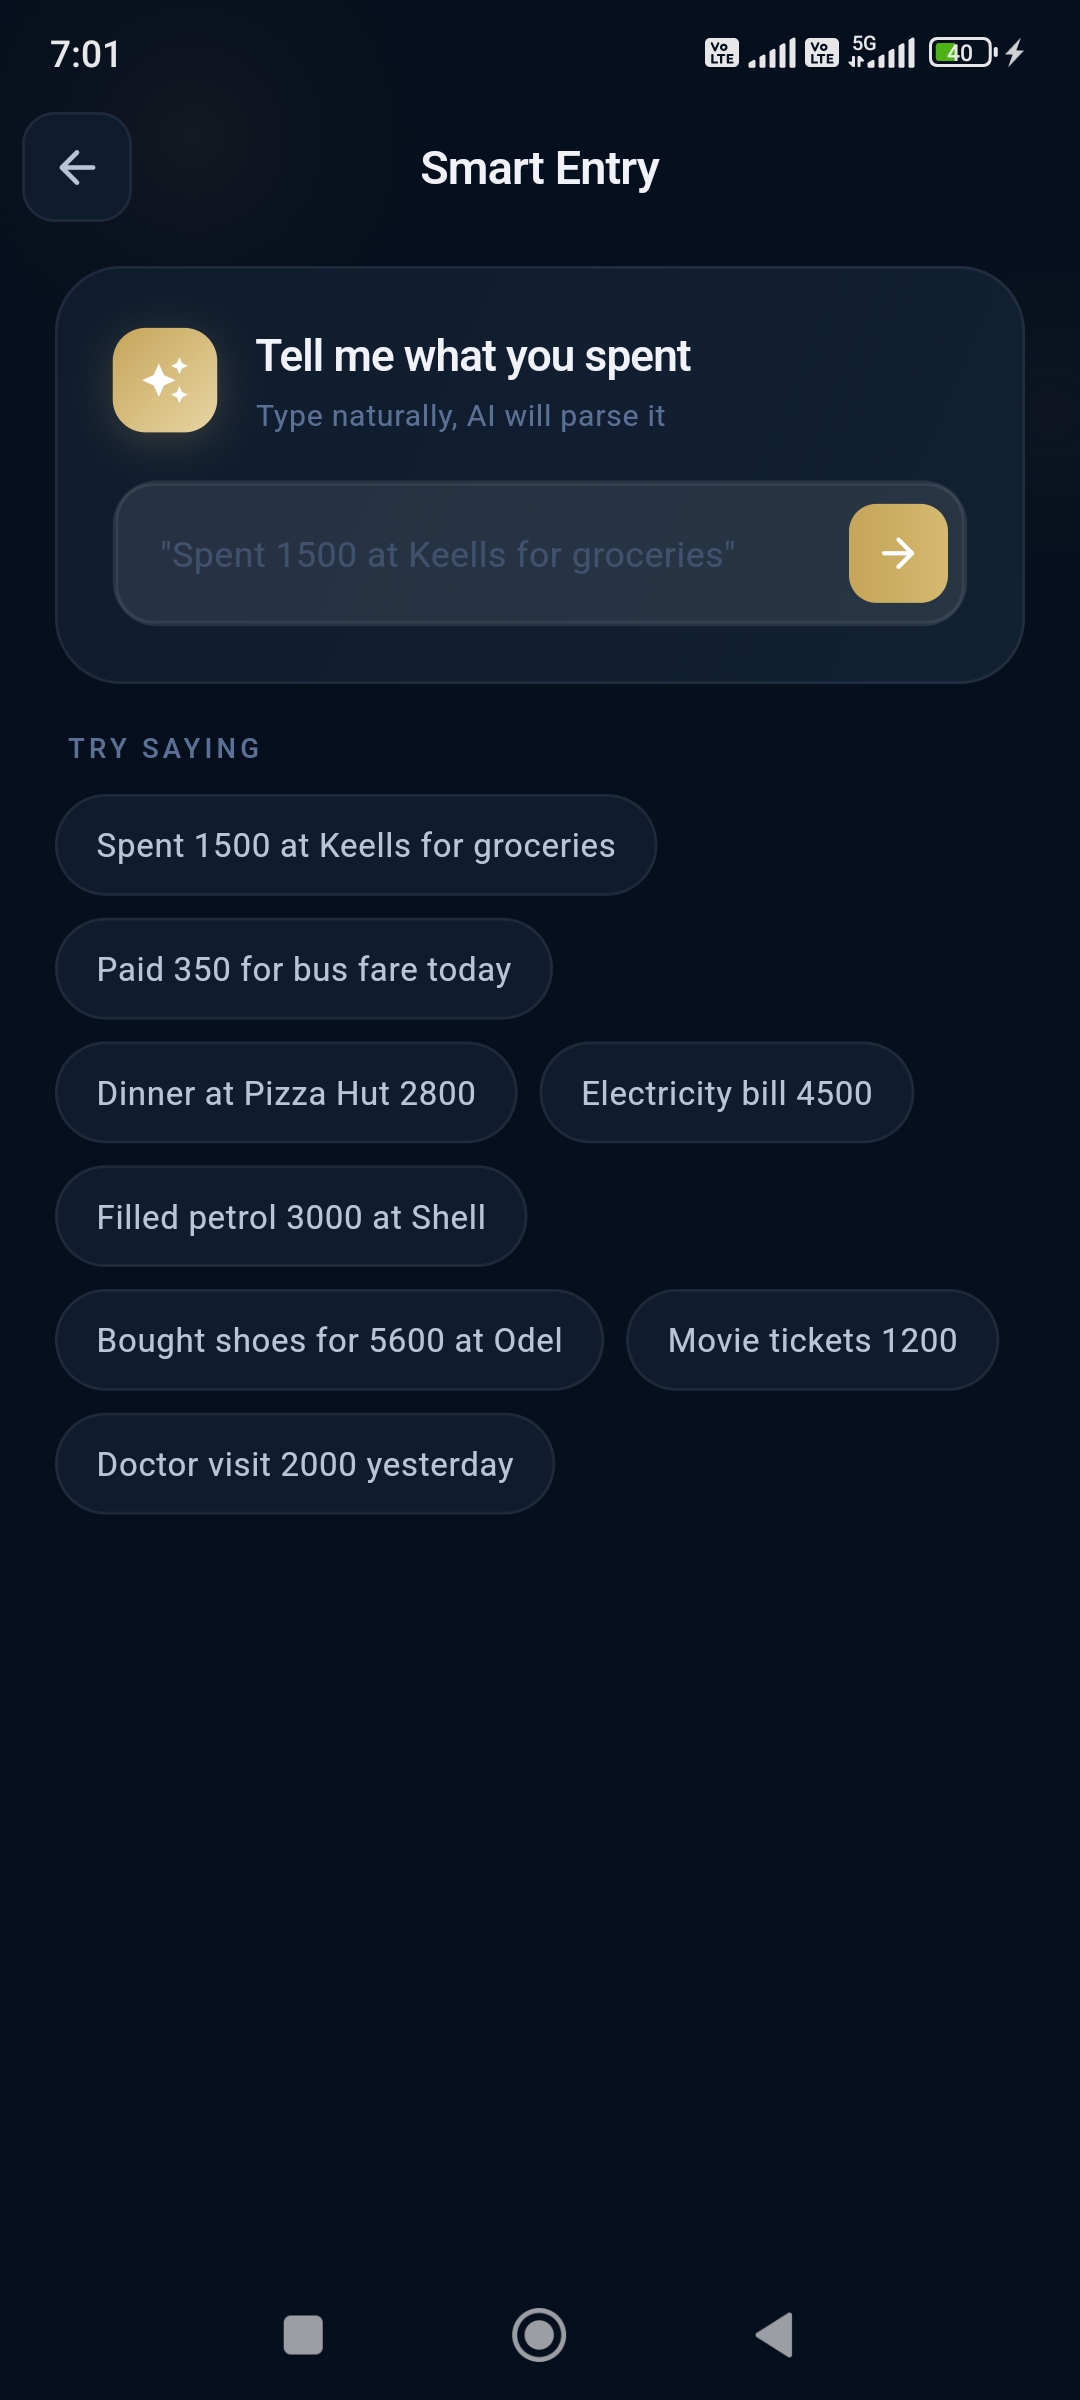
Task: Tap the Android recent apps square
Action: (303, 2335)
